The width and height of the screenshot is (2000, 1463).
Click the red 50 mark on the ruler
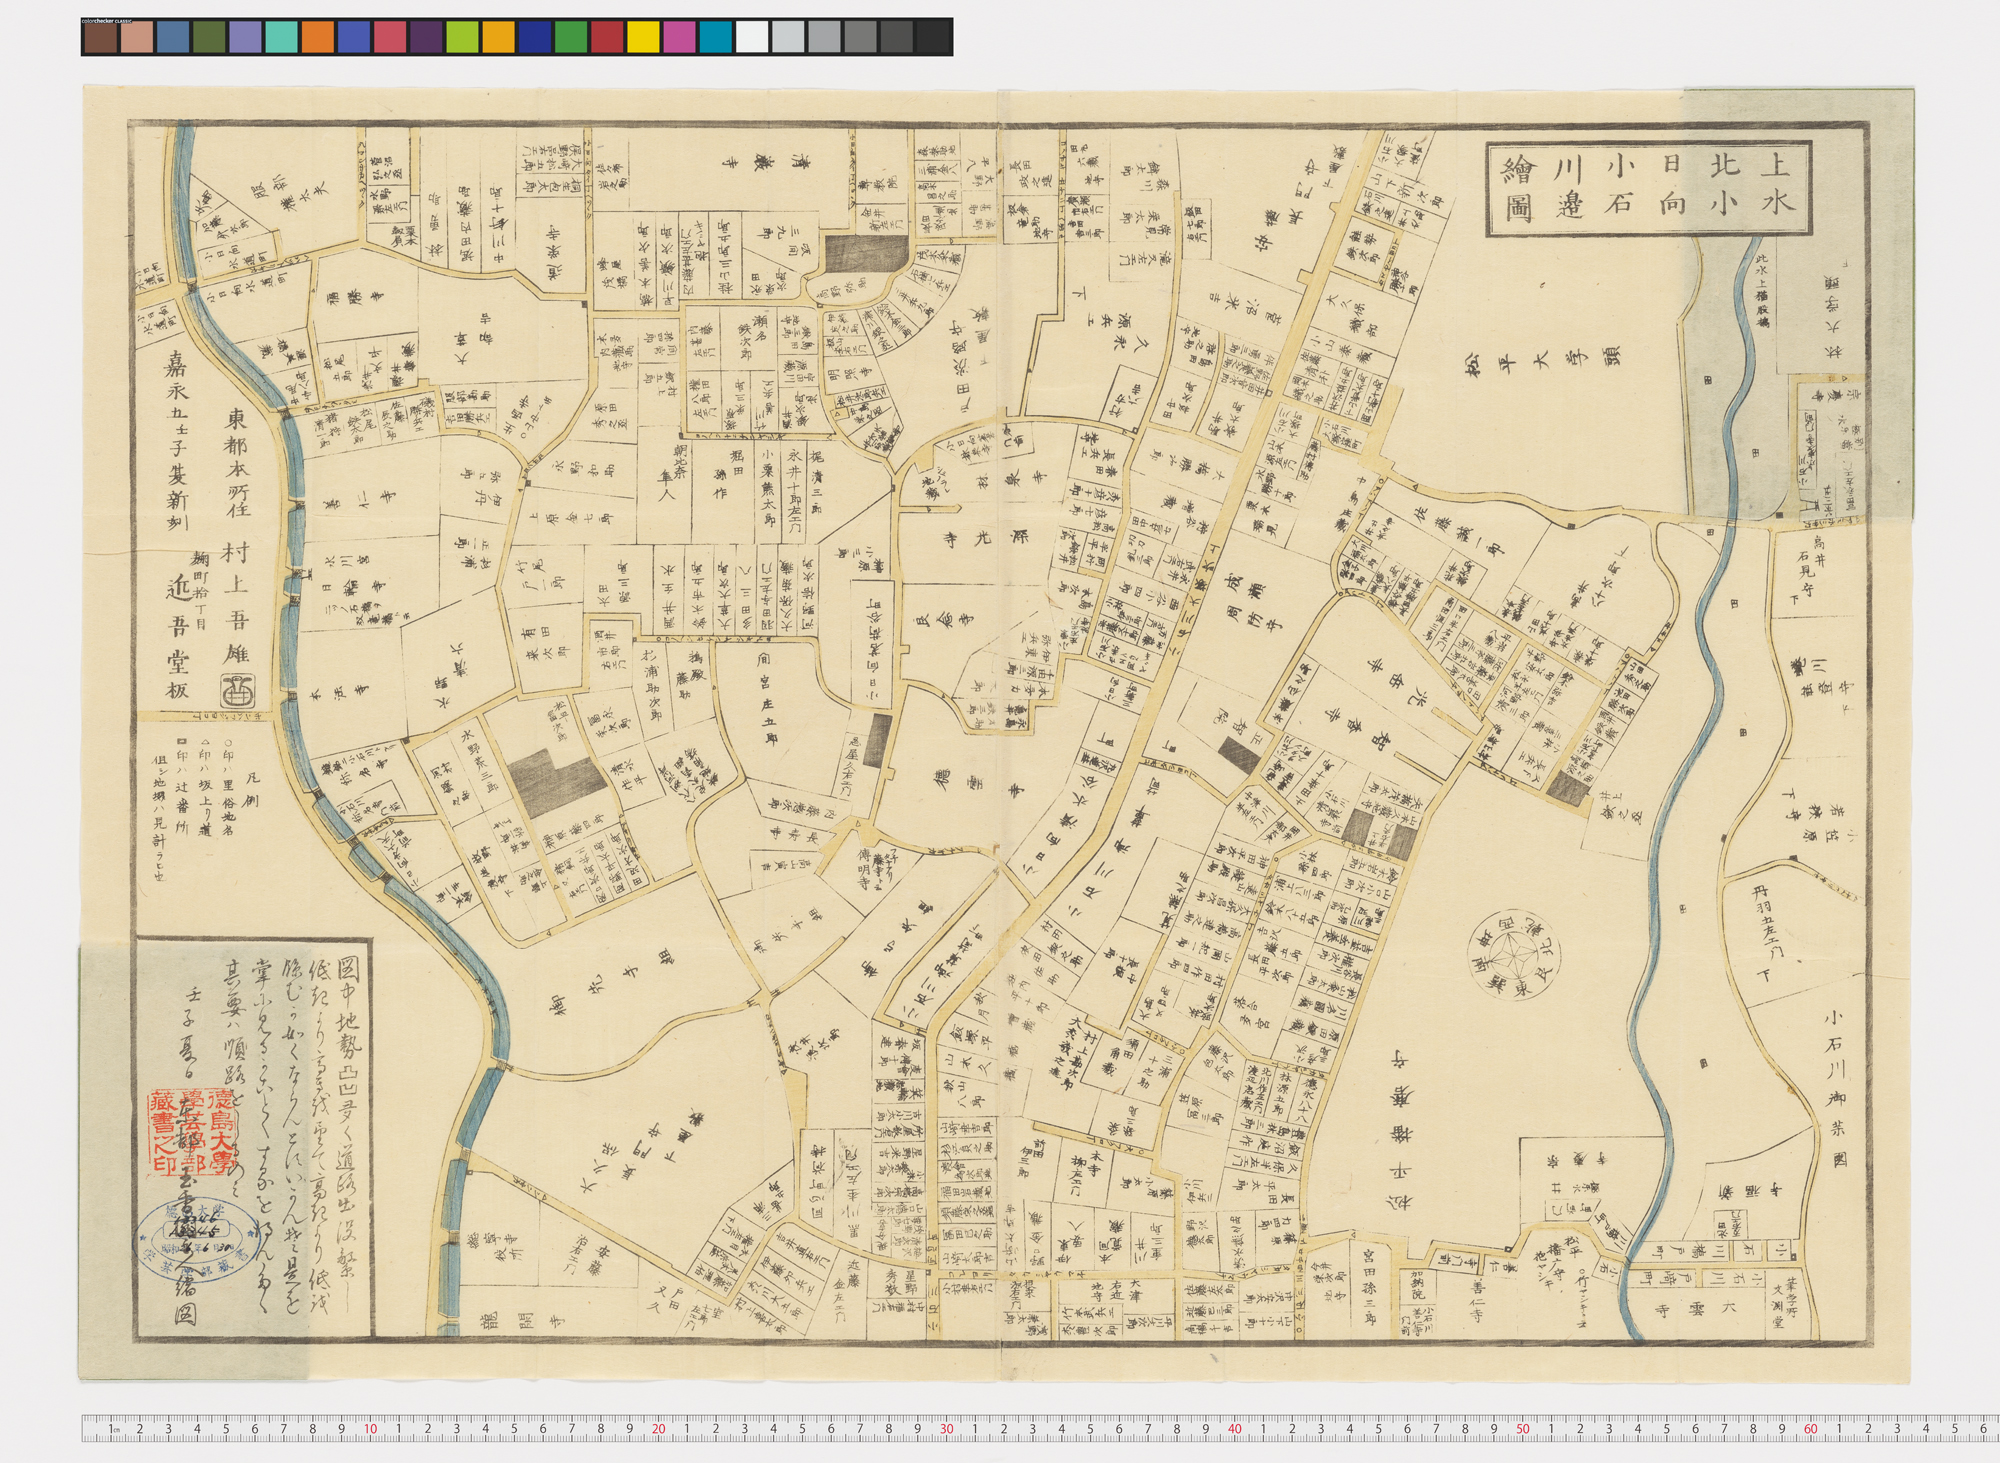tap(1523, 1430)
